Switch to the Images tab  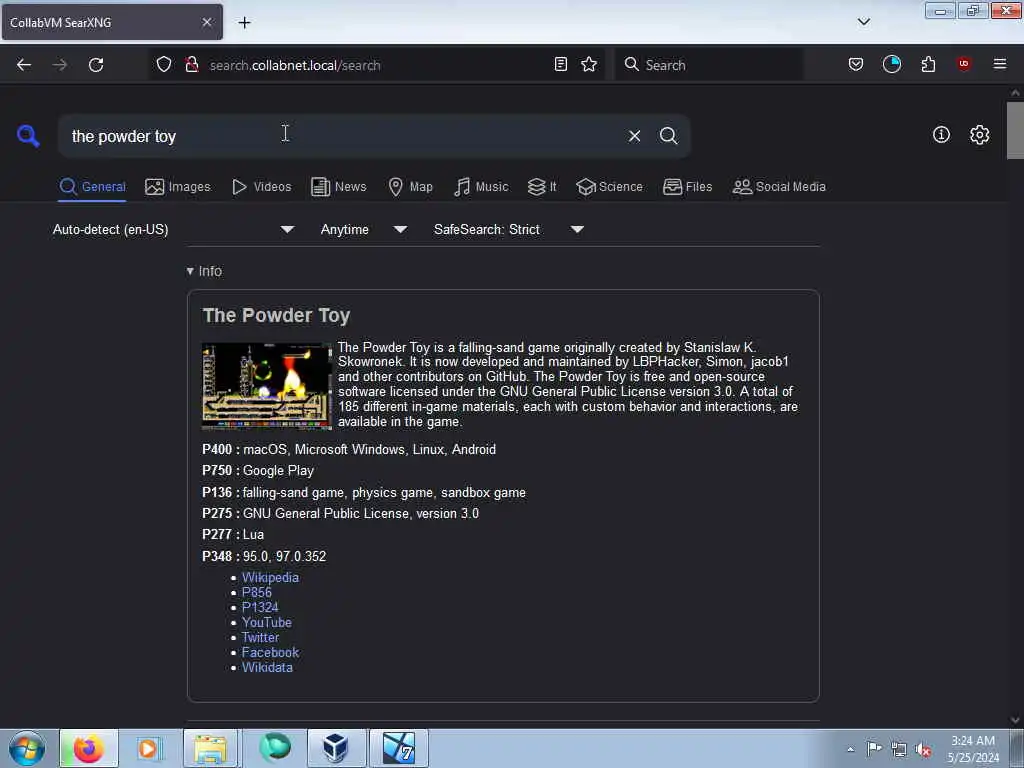point(178,187)
